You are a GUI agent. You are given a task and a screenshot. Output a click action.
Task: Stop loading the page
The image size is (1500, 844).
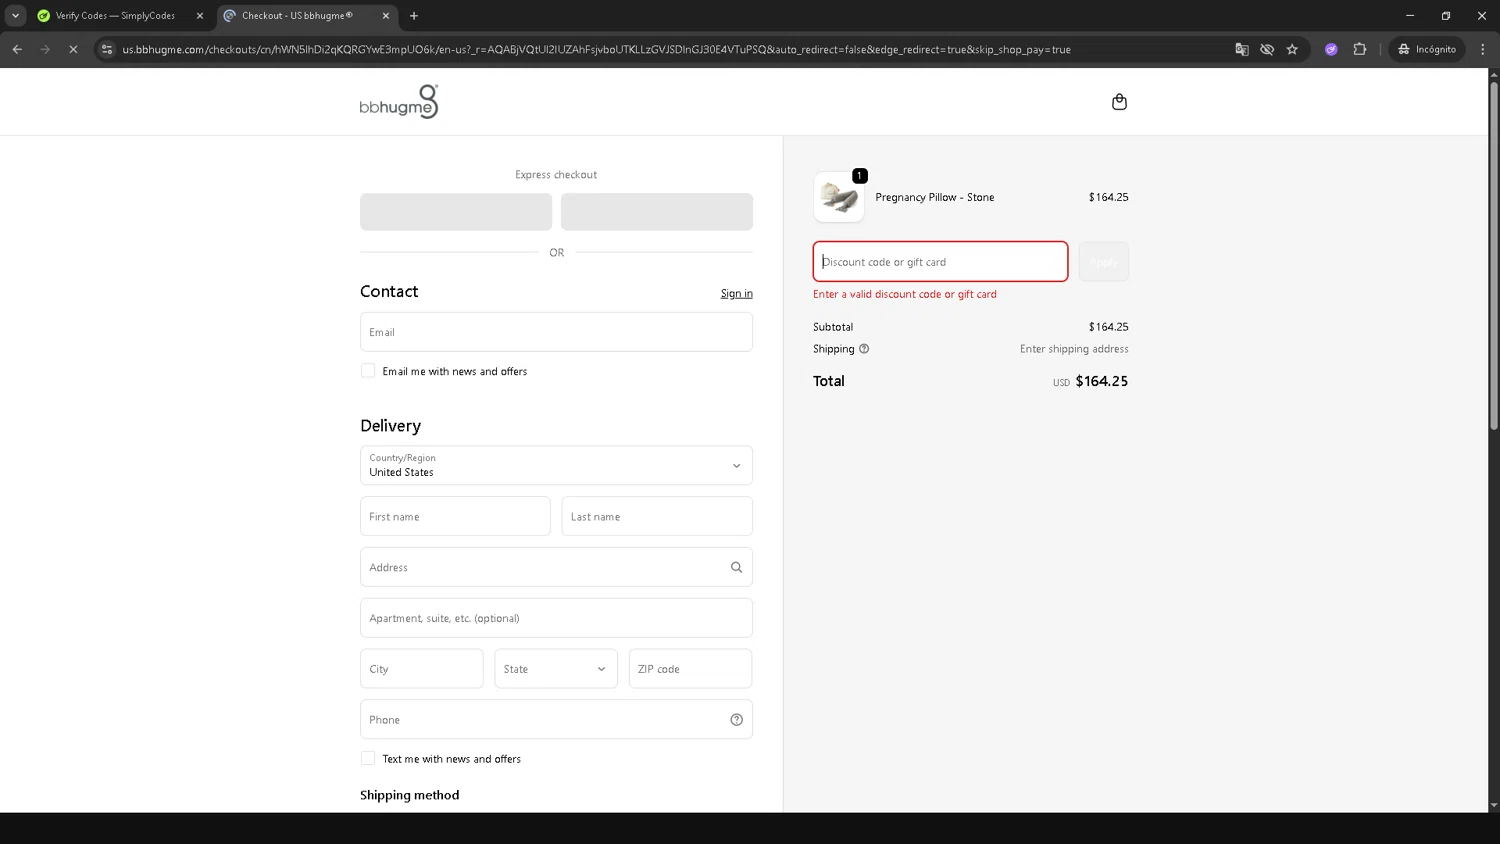tap(73, 49)
